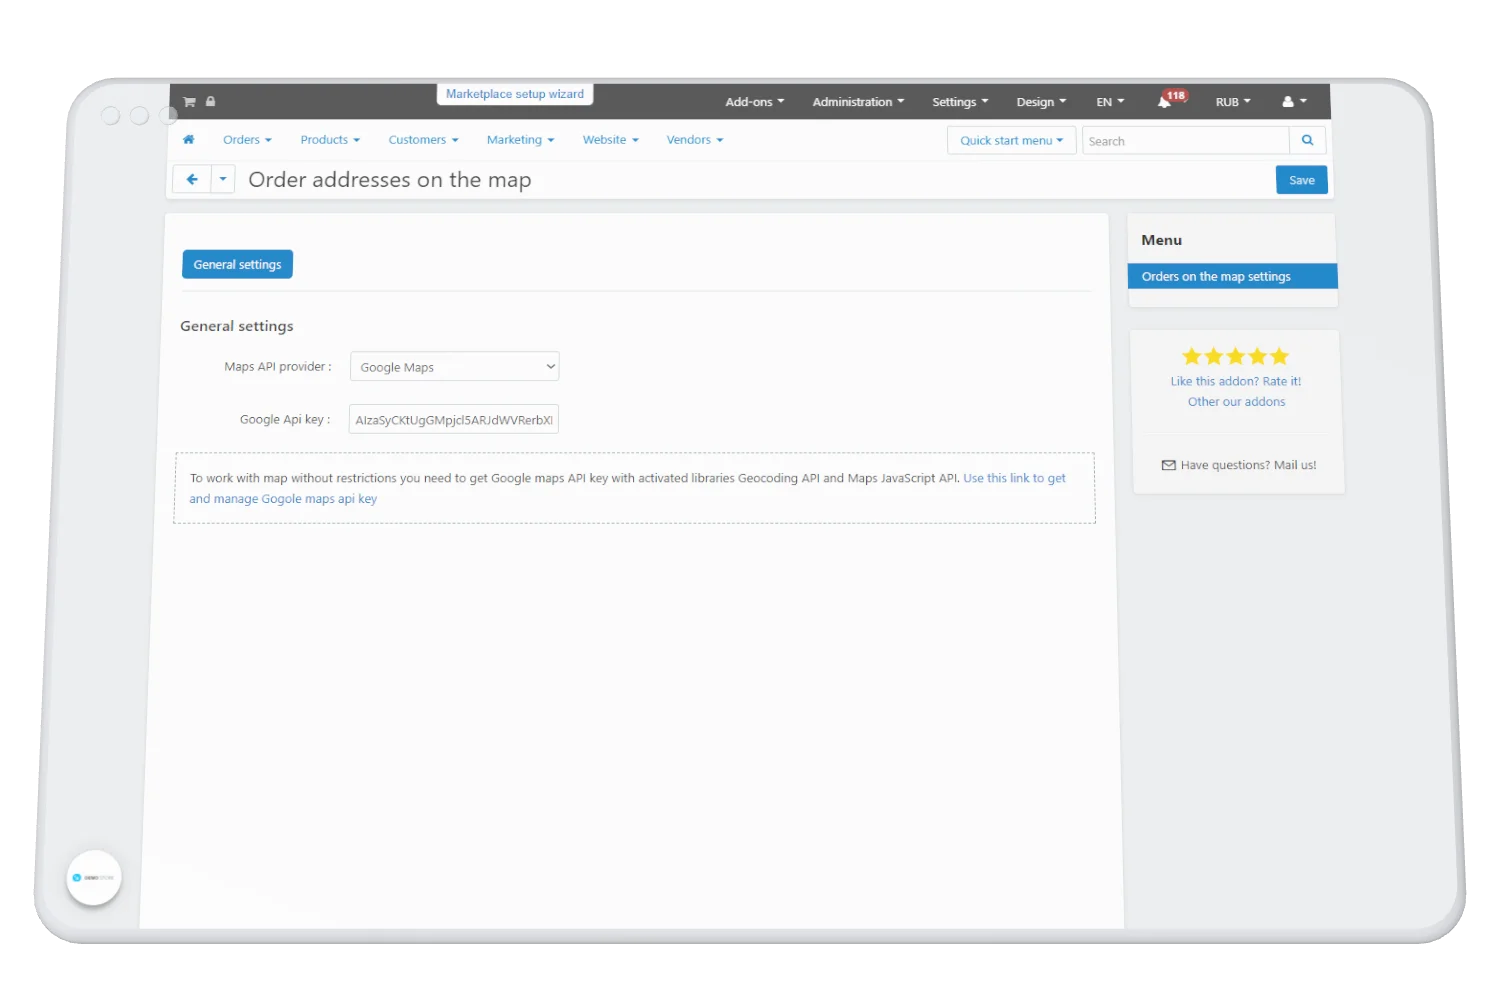Image resolution: width=1500 pixels, height=1000 pixels.
Task: Select the General settings tab
Action: (237, 265)
